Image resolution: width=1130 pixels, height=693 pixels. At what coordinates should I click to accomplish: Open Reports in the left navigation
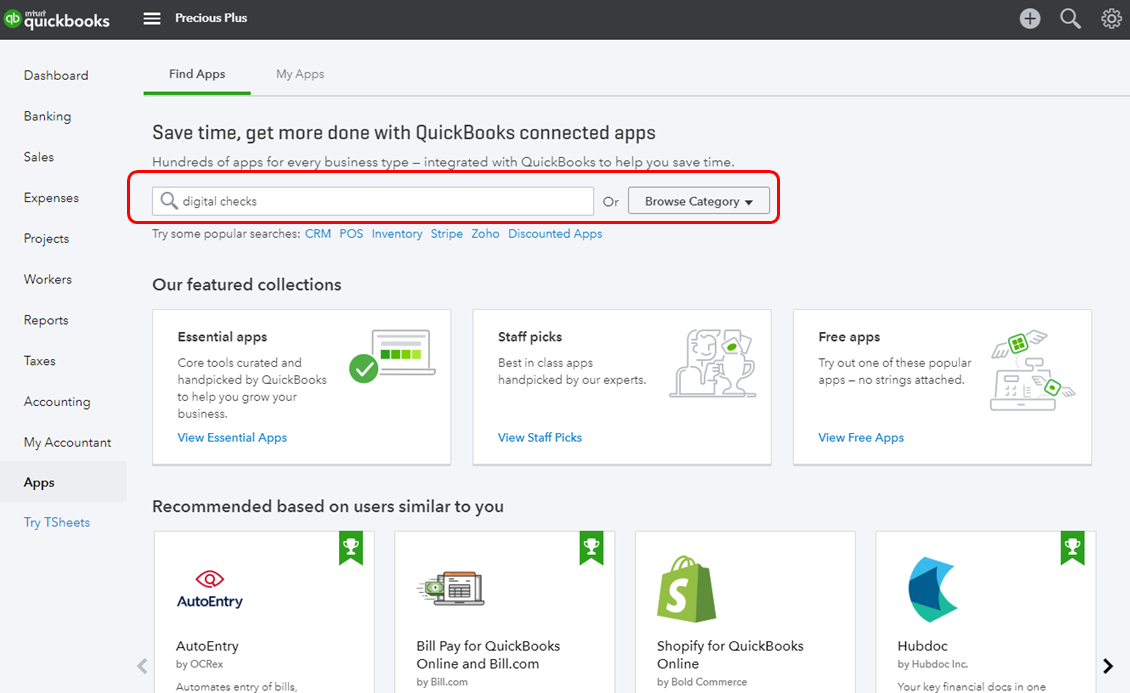pyautogui.click(x=46, y=320)
